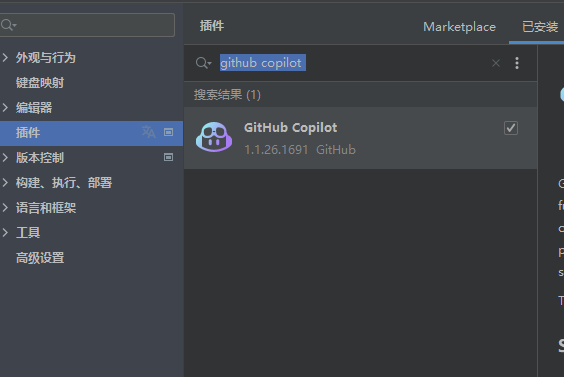
Task: Expand the 构建、执行、部署 settings group
Action: tap(5, 182)
